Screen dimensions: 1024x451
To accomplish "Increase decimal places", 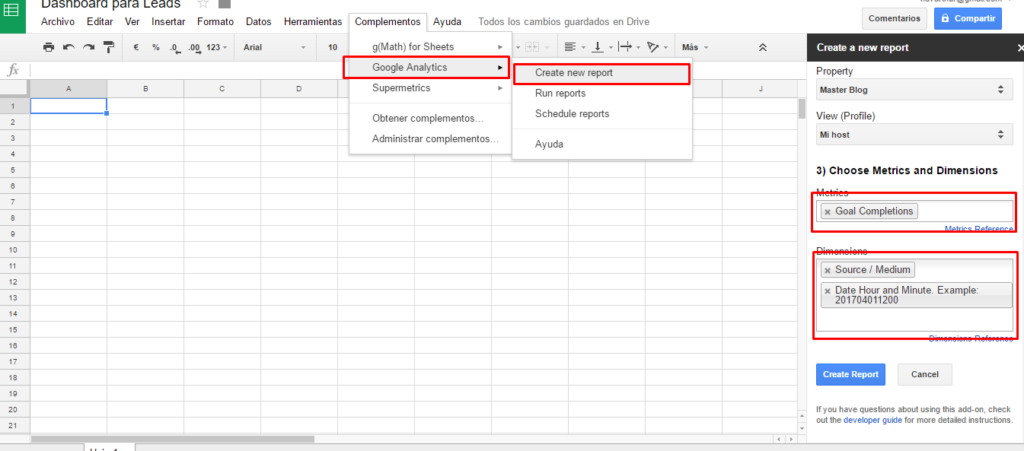I will click(194, 47).
